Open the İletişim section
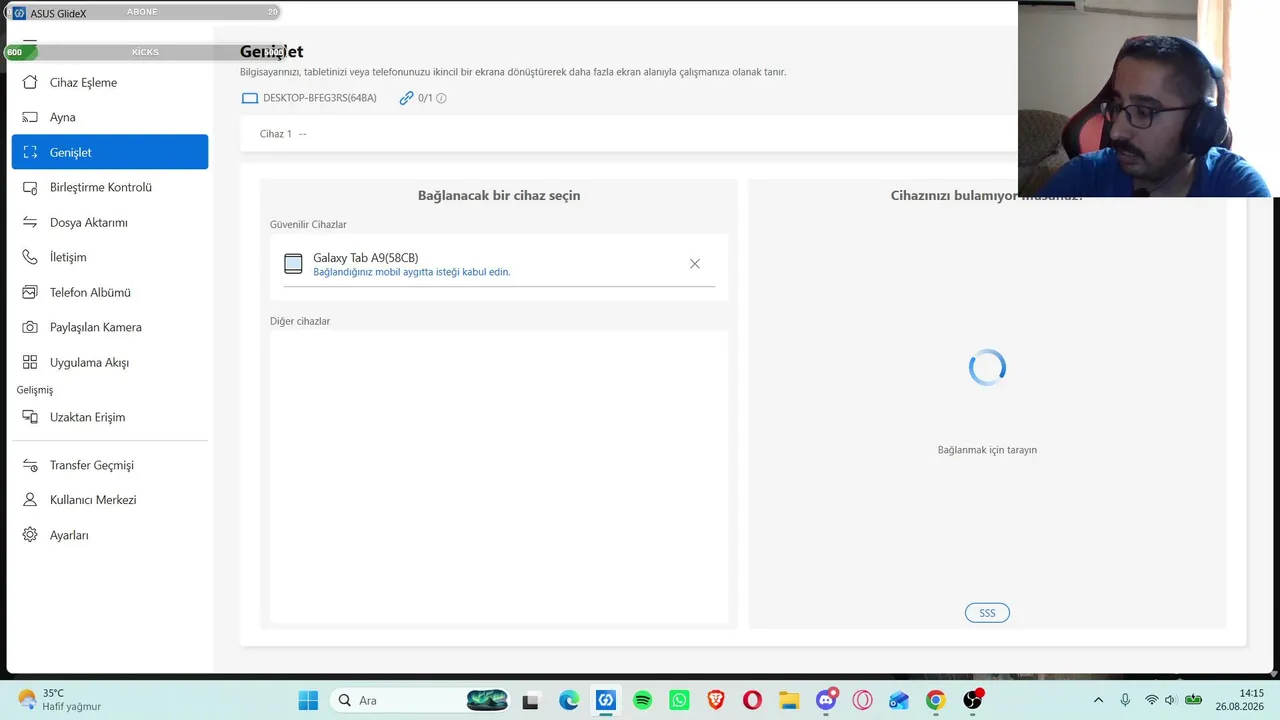The width and height of the screenshot is (1280, 720). [110, 257]
